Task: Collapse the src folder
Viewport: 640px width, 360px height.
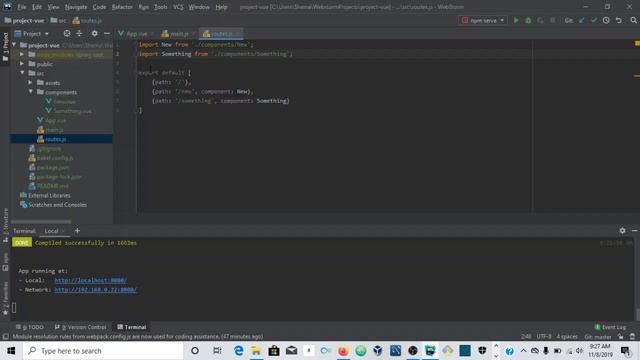Action: coord(22,73)
